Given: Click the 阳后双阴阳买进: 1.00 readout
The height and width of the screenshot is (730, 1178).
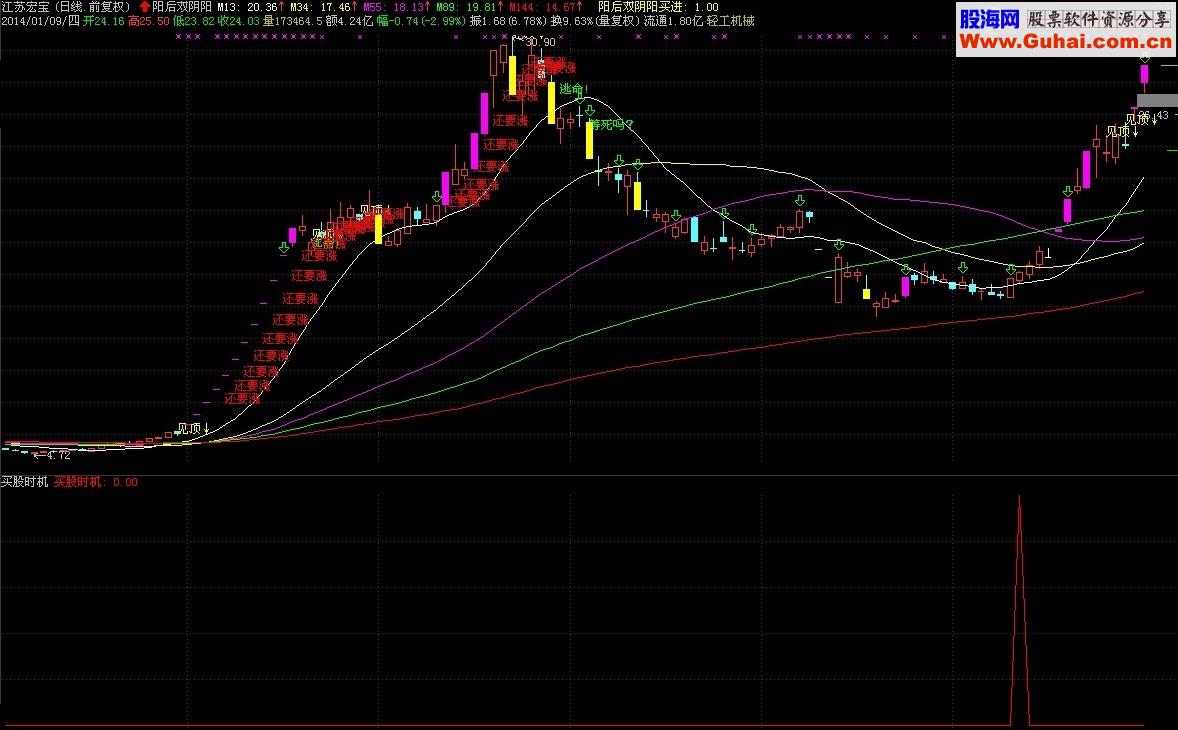Looking at the screenshot, I should pyautogui.click(x=658, y=7).
